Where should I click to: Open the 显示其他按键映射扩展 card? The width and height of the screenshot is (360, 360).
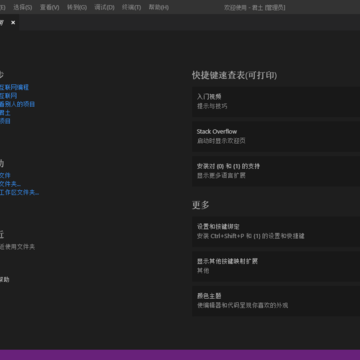coord(276,266)
